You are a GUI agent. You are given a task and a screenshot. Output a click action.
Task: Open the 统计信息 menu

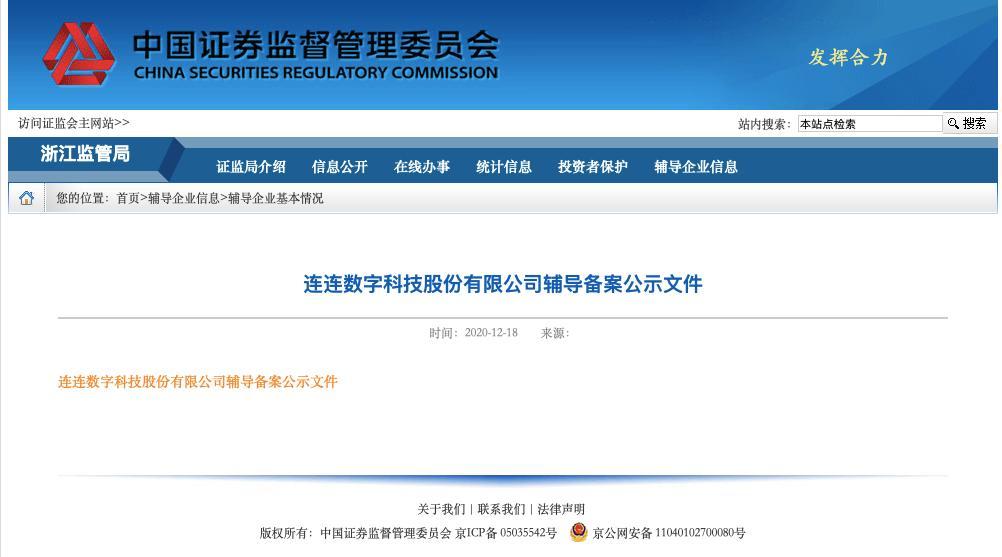(x=504, y=167)
